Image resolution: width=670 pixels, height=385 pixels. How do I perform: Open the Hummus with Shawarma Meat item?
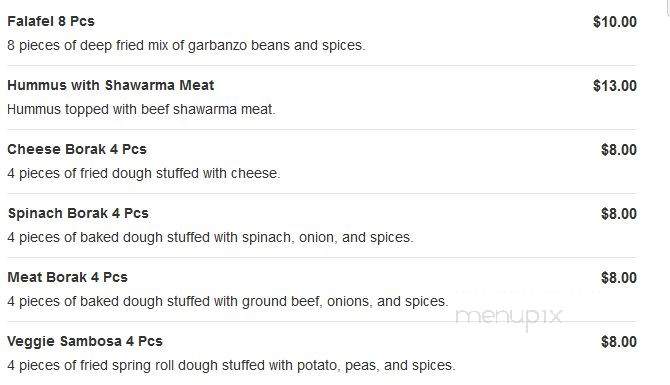click(x=111, y=85)
